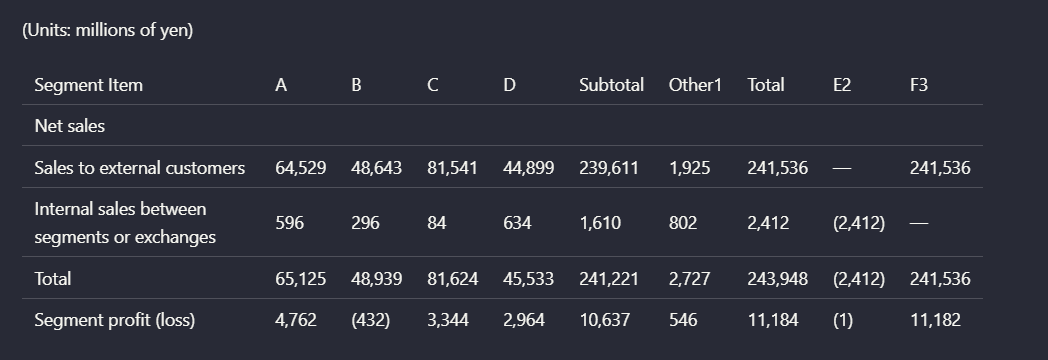Viewport: 1048px width, 360px height.
Task: Select the value 45,533
Action: point(529,279)
